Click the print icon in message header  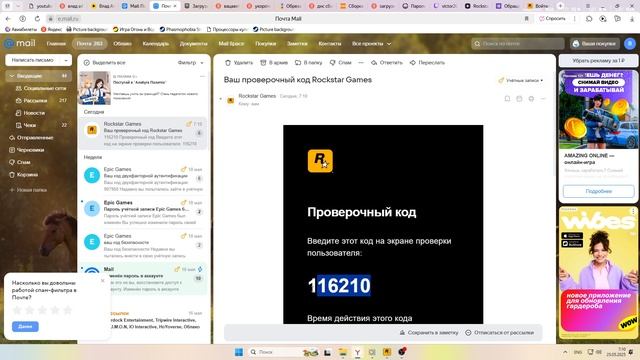[x=531, y=98]
